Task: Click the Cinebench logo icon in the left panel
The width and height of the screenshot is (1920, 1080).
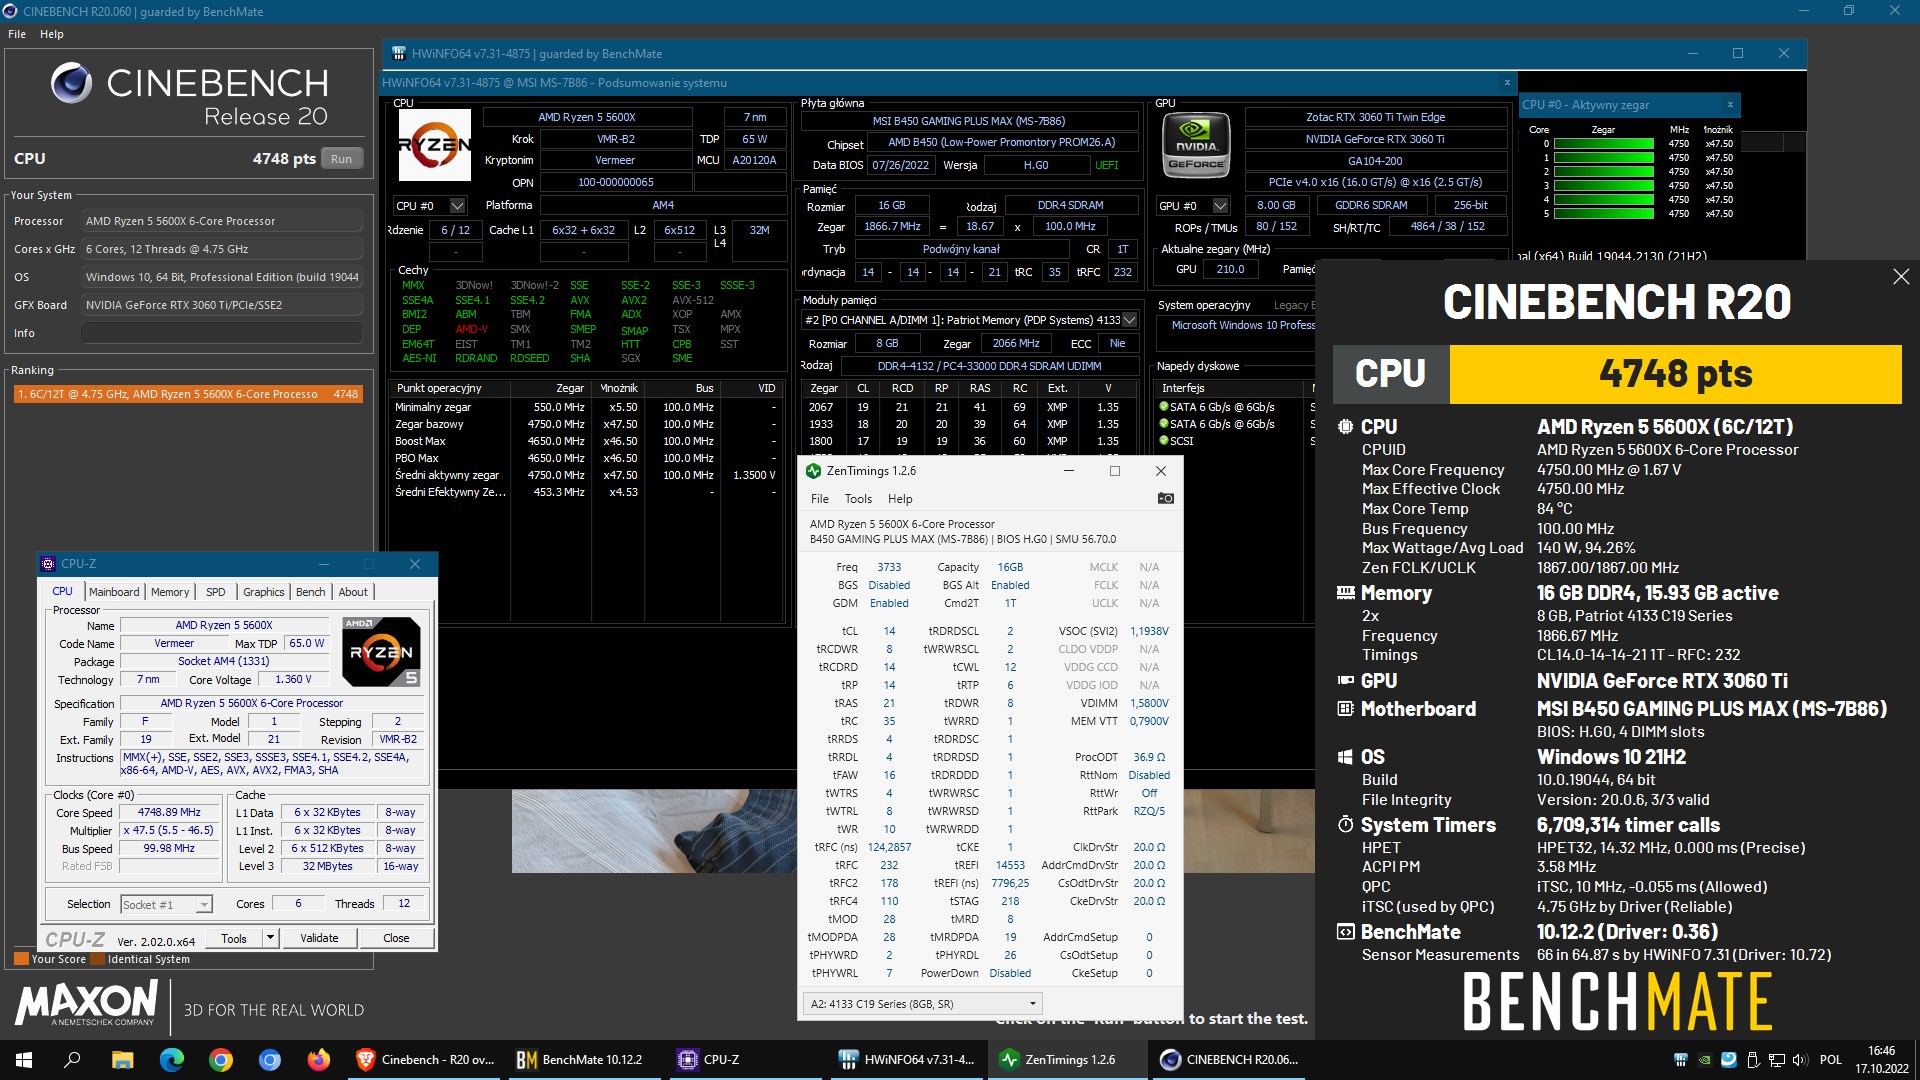Action: [71, 83]
